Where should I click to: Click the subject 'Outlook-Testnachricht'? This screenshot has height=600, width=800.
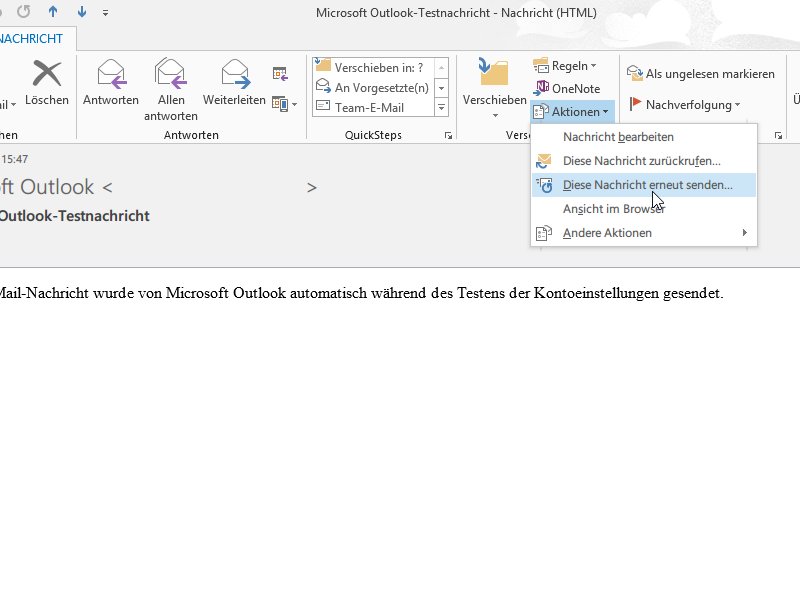(x=74, y=216)
